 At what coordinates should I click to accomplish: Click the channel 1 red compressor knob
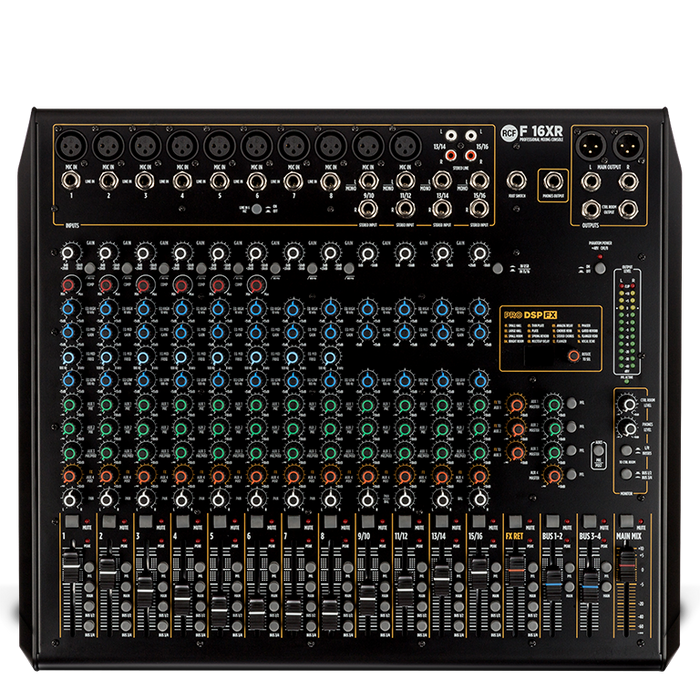(x=66, y=286)
